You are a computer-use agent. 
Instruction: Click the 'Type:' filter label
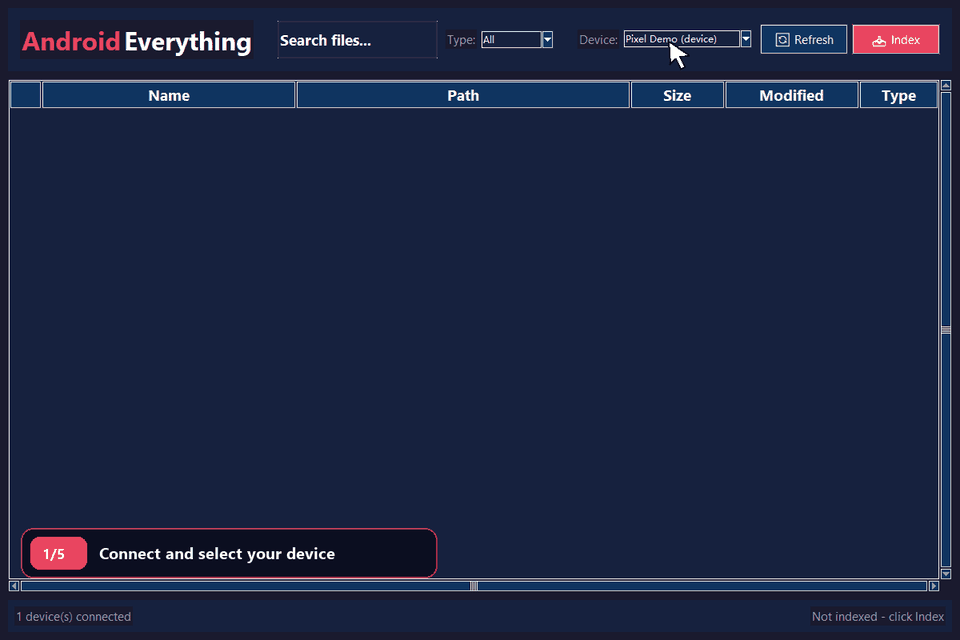[461, 40]
